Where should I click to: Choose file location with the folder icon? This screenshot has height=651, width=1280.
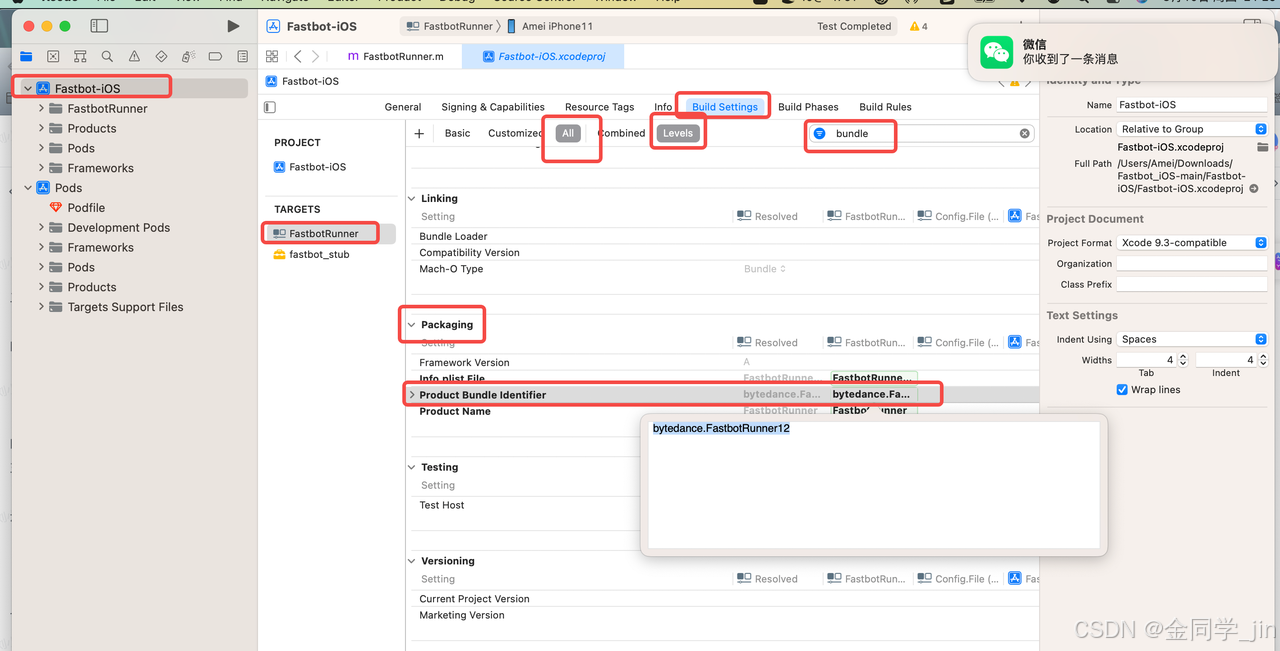[x=1262, y=147]
